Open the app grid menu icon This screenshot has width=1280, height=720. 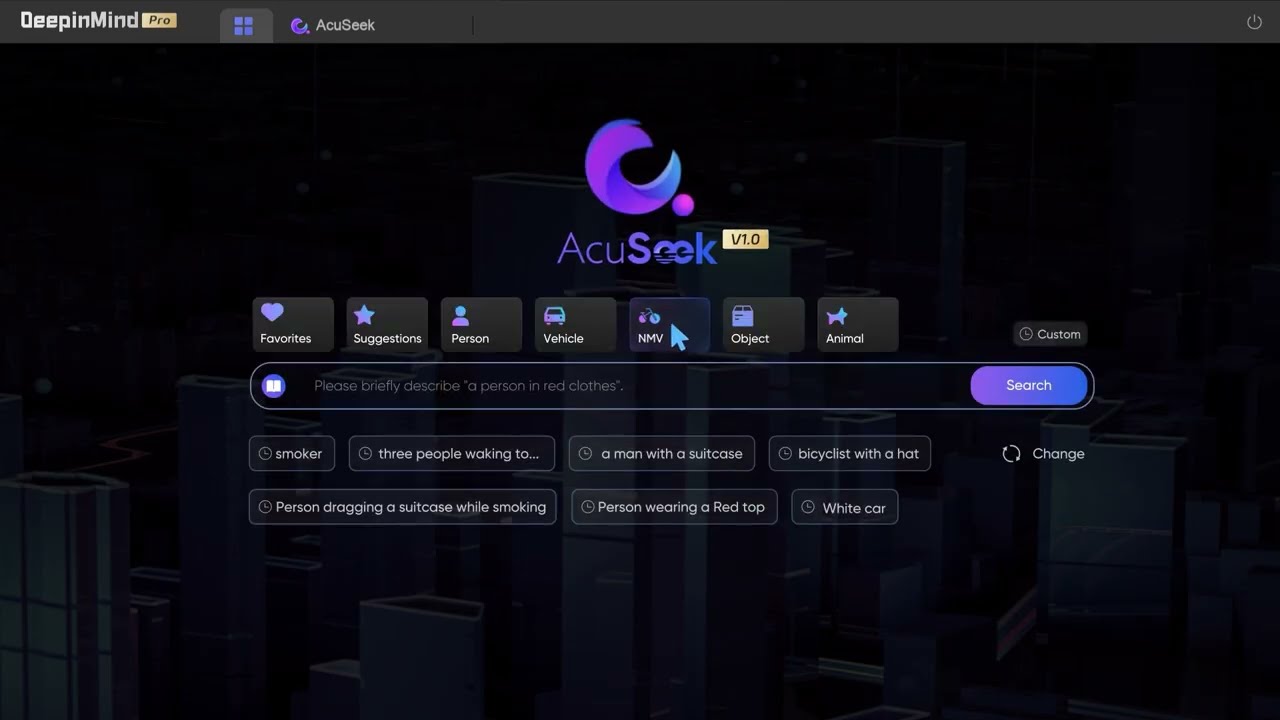coord(244,26)
